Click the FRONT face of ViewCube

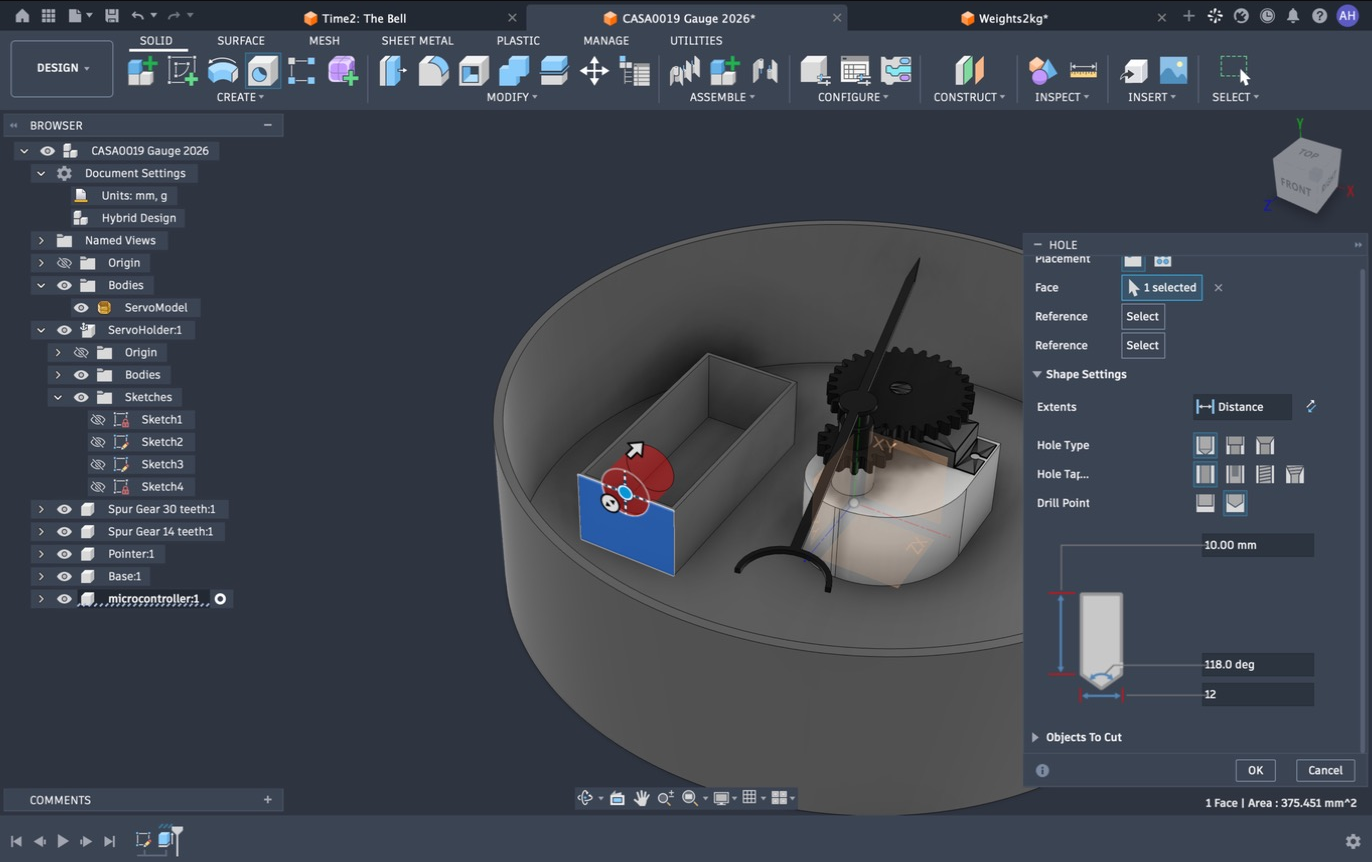click(1296, 186)
